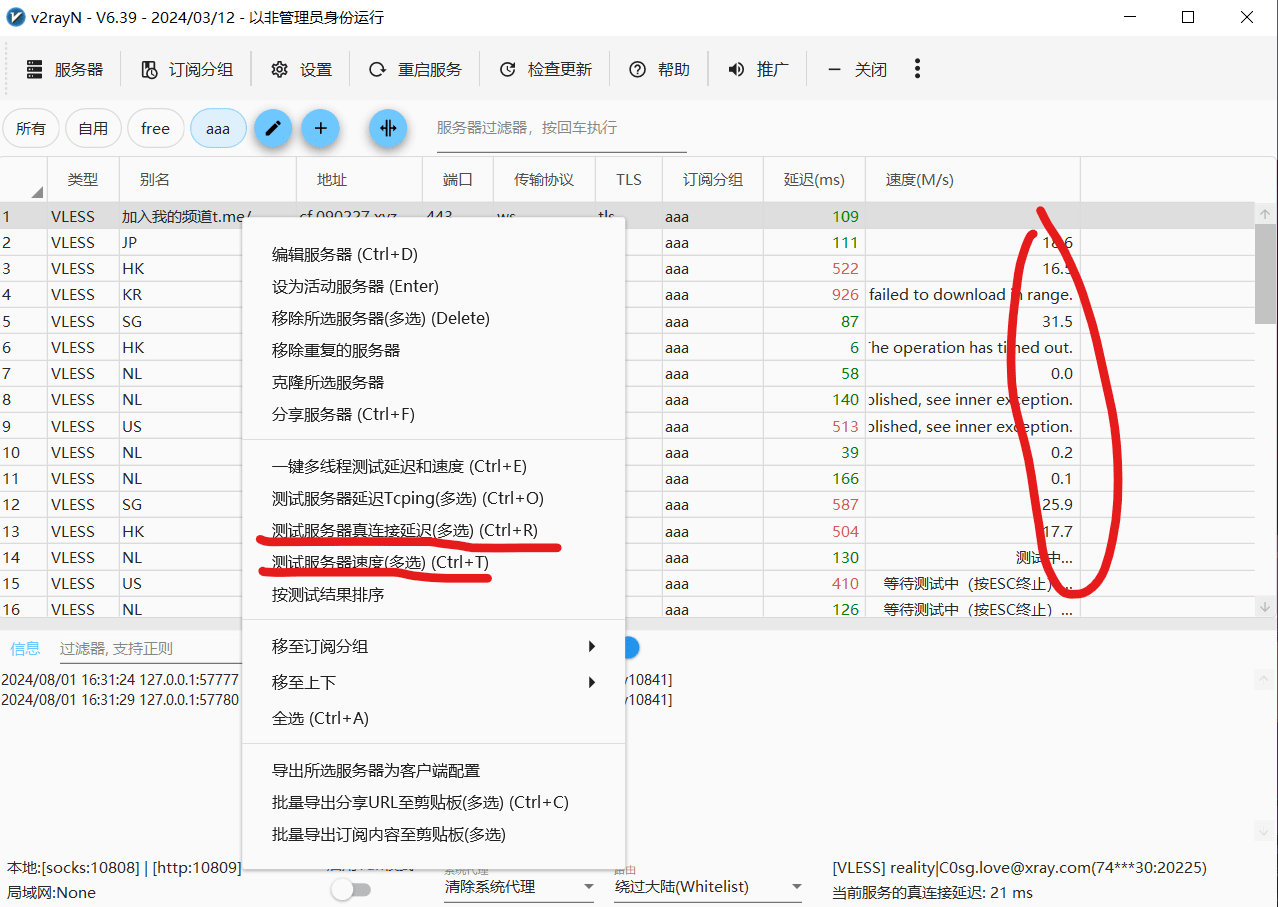Viewport: 1278px width, 907px height.
Task: Click row number 13 header
Action: [x=23, y=531]
